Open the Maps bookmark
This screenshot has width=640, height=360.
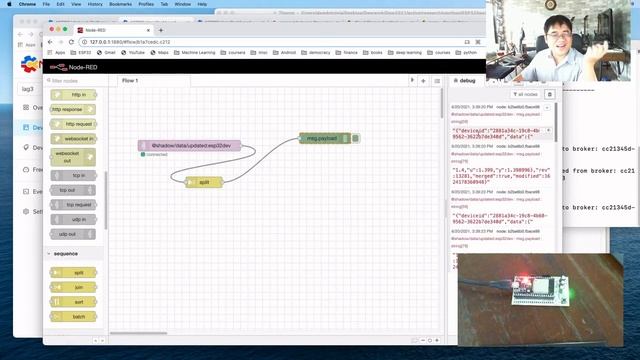[x=160, y=53]
